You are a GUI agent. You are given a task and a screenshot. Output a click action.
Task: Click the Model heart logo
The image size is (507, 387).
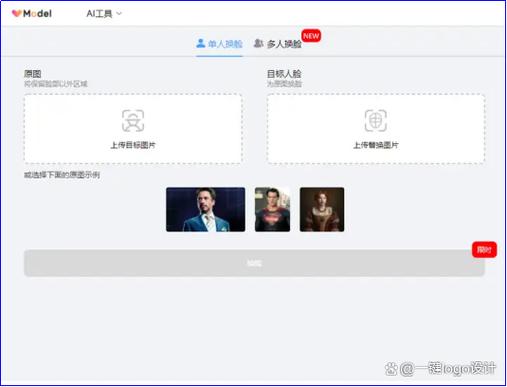(x=32, y=13)
